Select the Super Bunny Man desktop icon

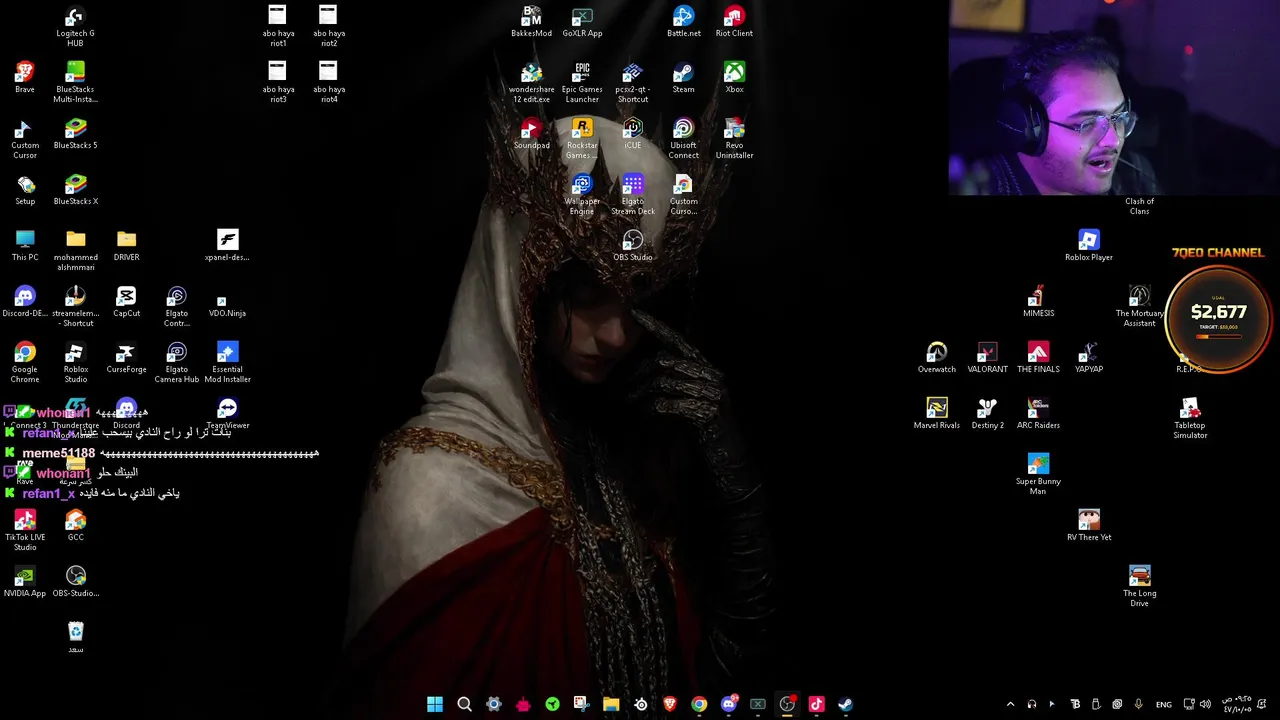point(1038,474)
